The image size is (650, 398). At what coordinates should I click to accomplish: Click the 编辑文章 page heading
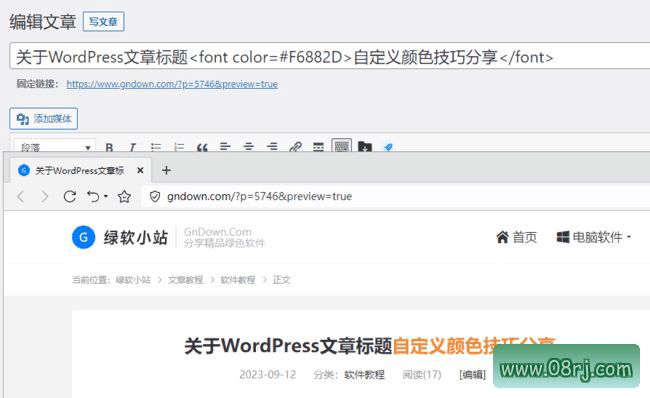(x=43, y=22)
